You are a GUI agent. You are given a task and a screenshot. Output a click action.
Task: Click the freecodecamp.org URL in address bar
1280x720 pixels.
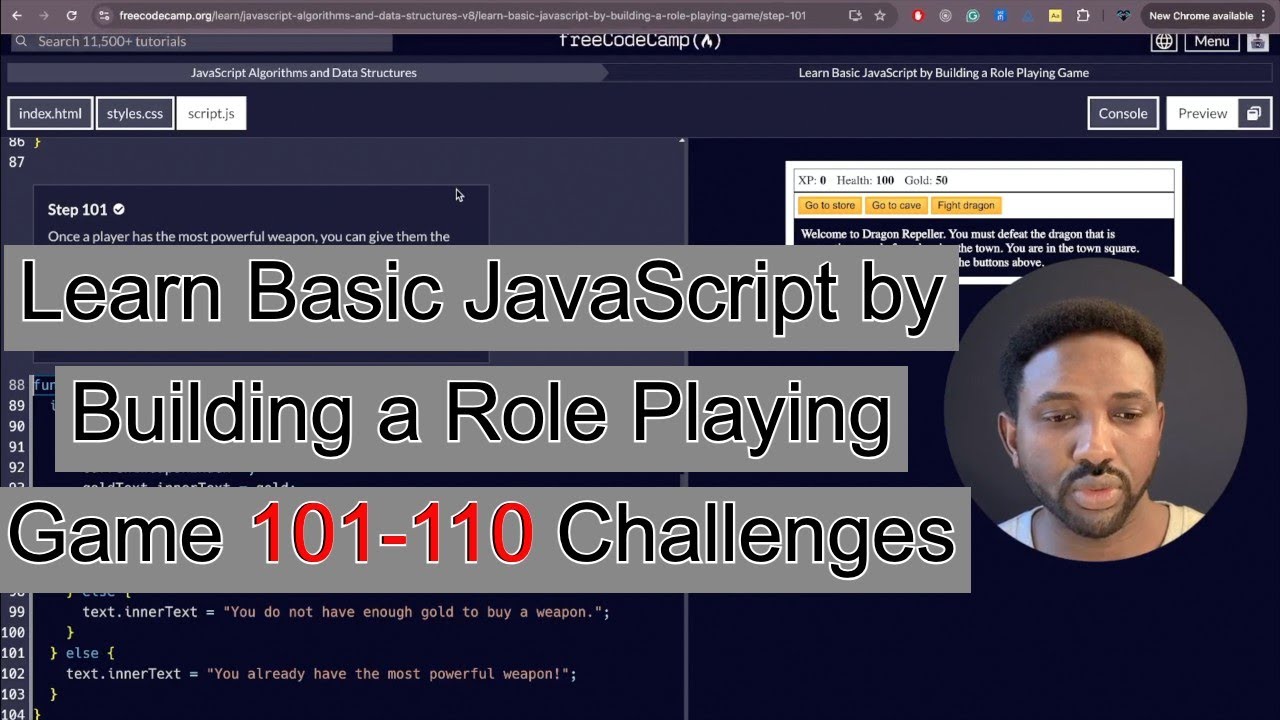[462, 16]
